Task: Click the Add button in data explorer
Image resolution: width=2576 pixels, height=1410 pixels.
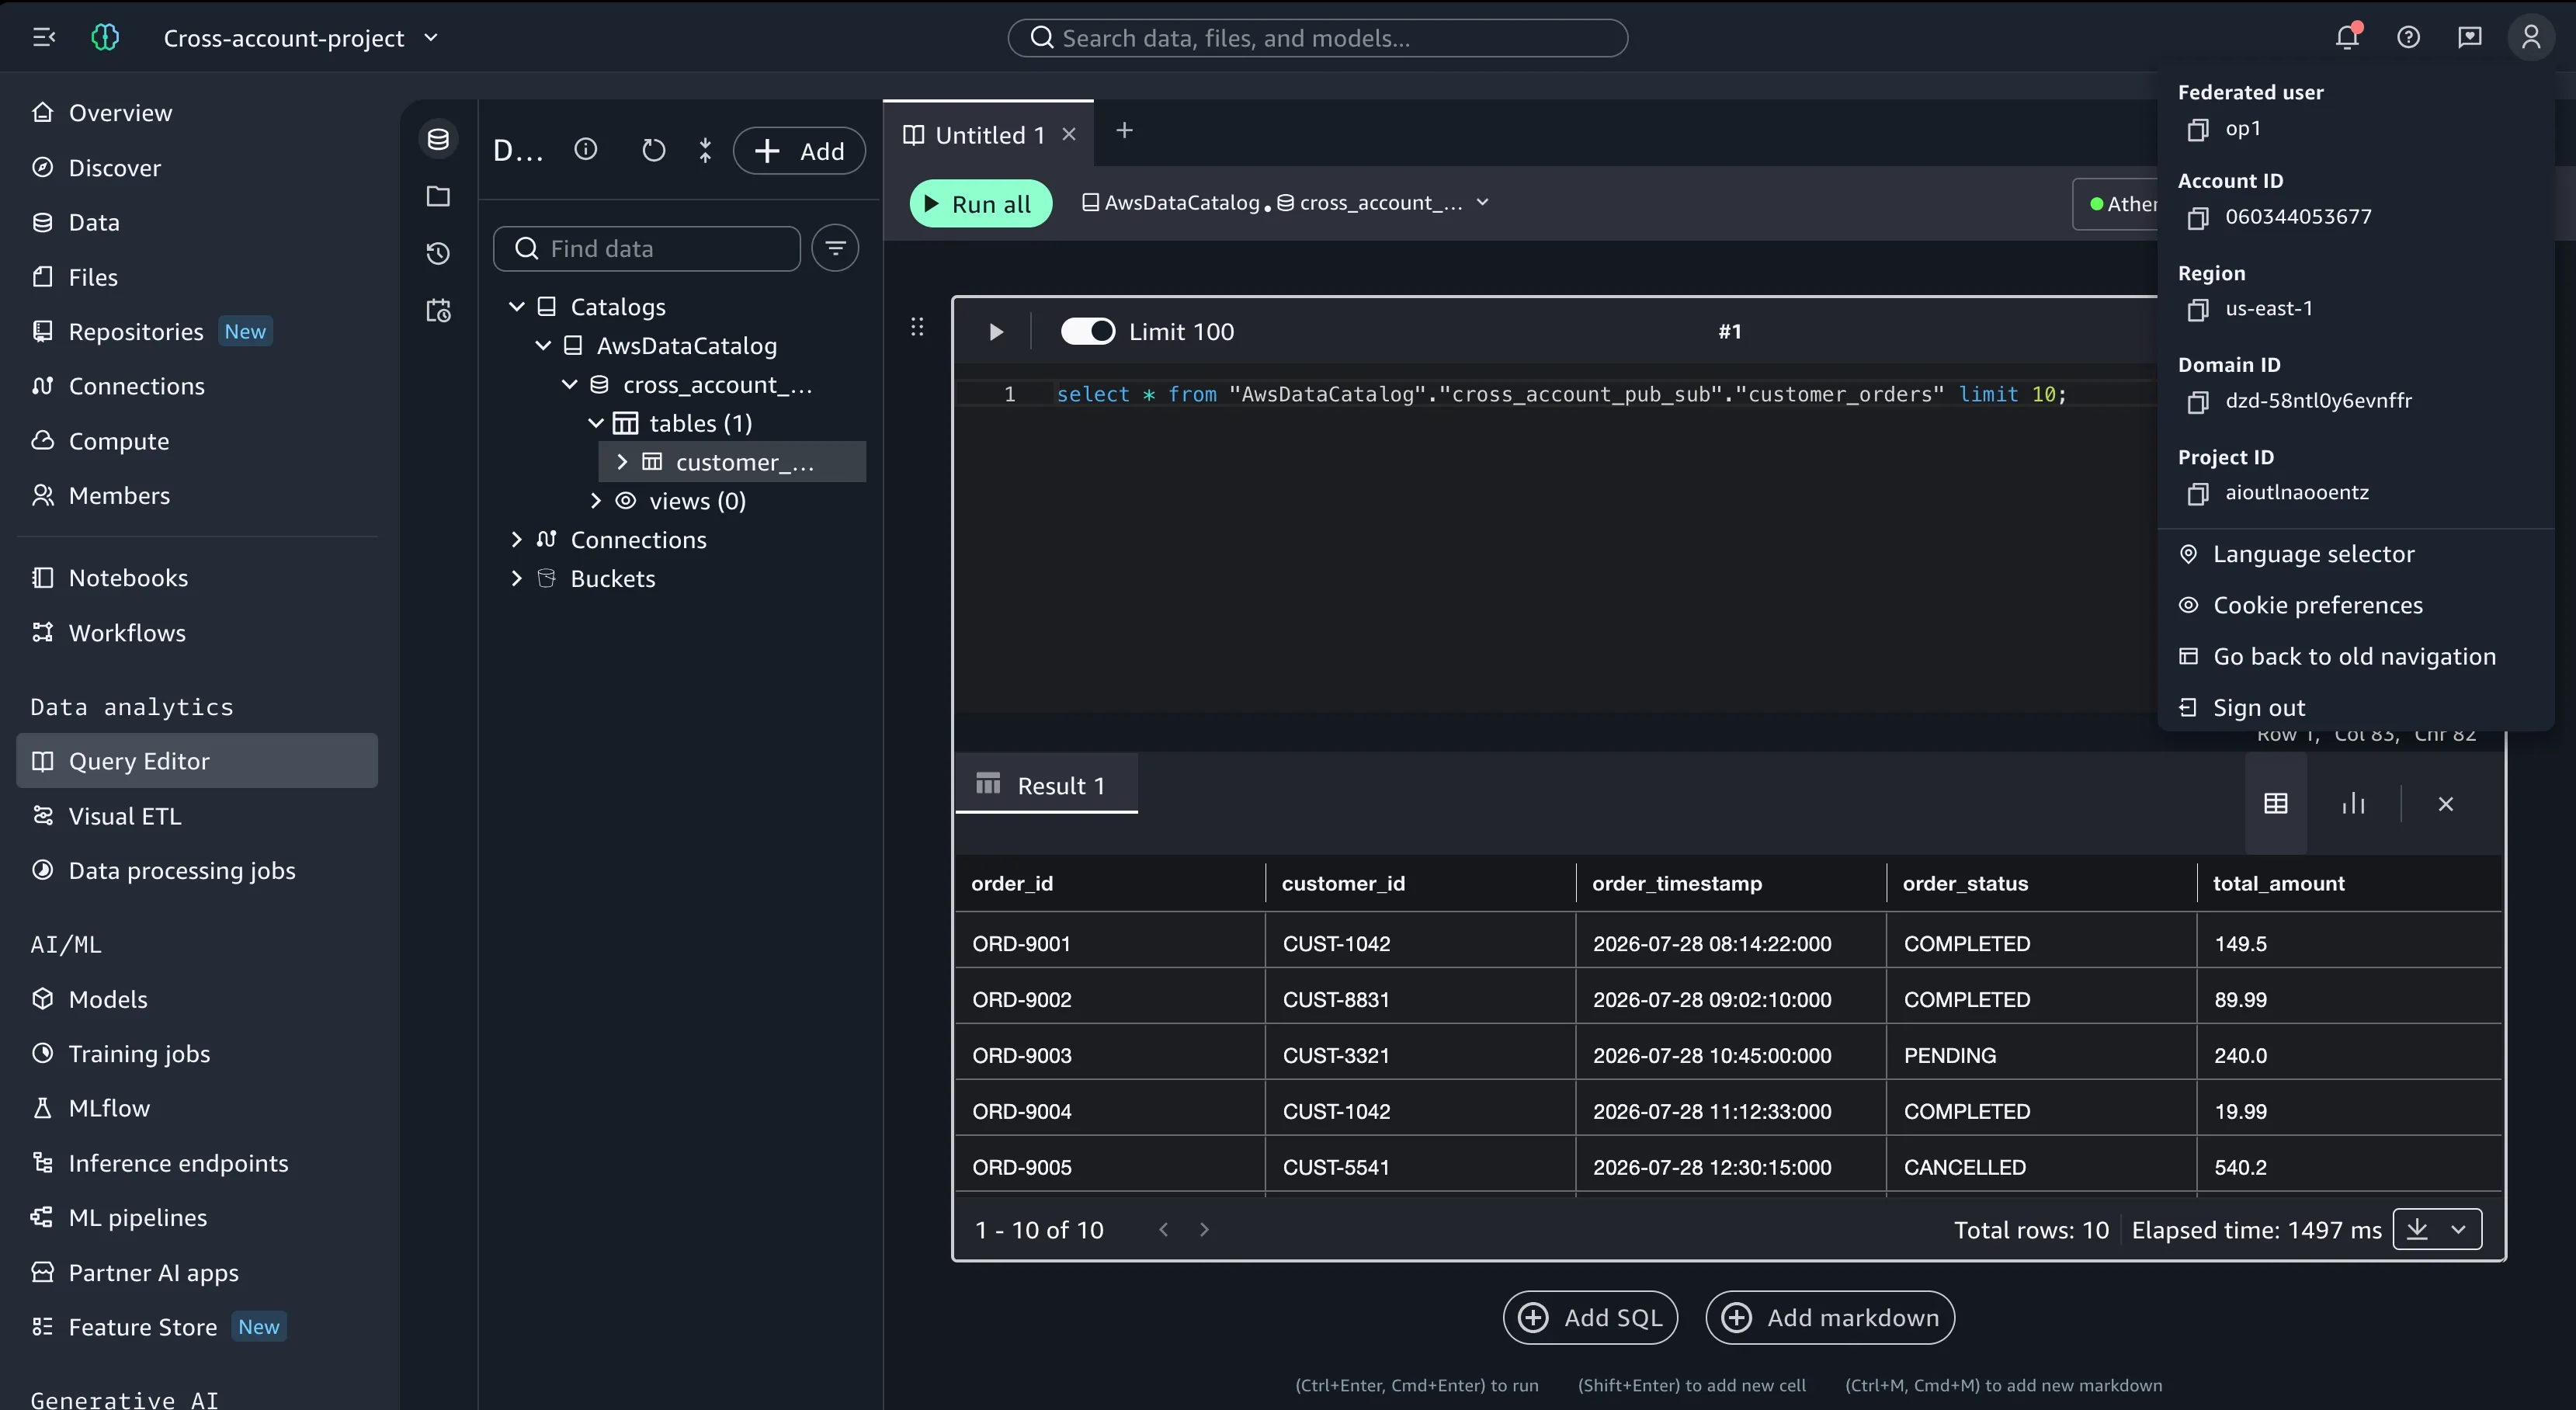Action: (x=799, y=151)
